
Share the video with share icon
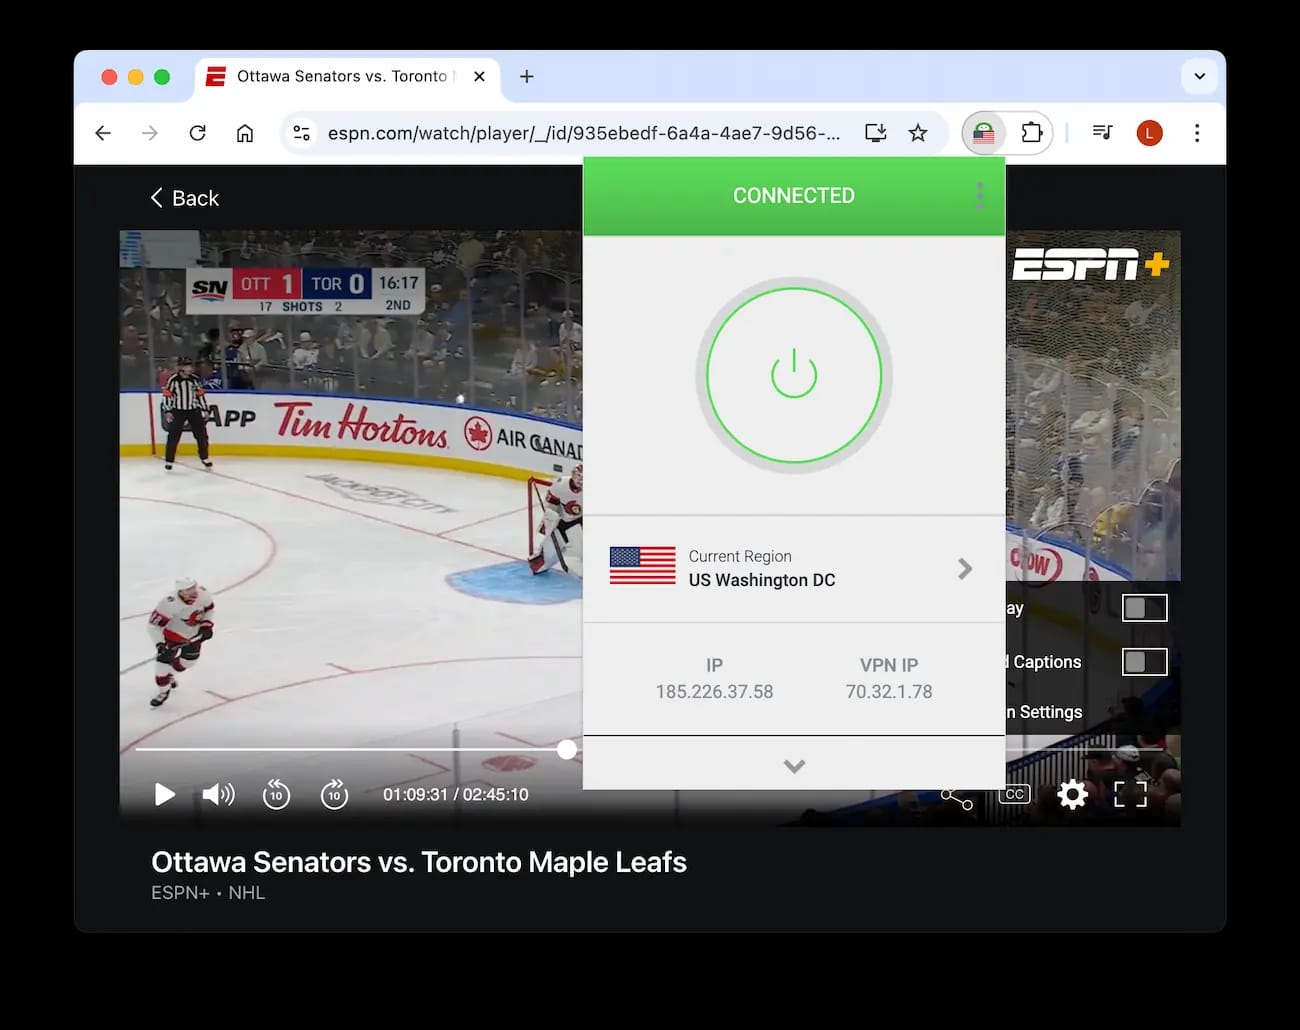click(x=957, y=797)
